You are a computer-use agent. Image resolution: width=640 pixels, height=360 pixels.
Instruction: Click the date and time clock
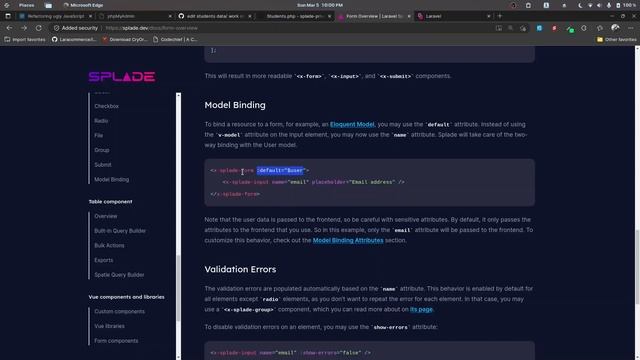click(x=320, y=5)
